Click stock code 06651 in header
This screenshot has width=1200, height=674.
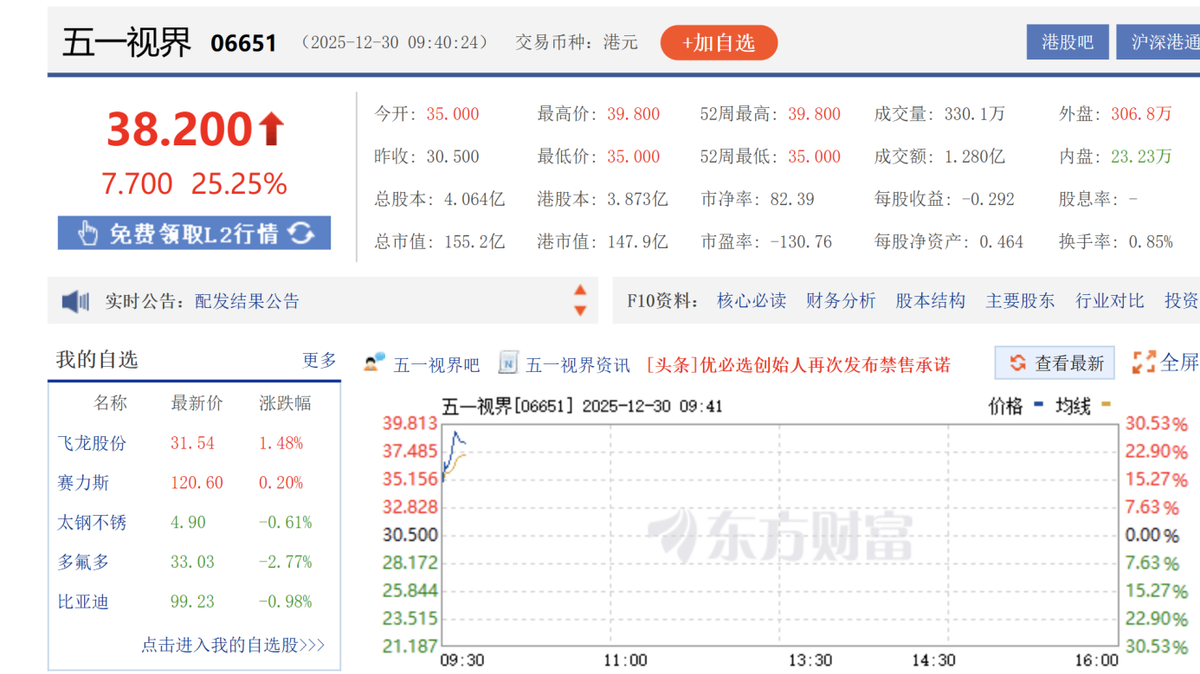pos(243,44)
